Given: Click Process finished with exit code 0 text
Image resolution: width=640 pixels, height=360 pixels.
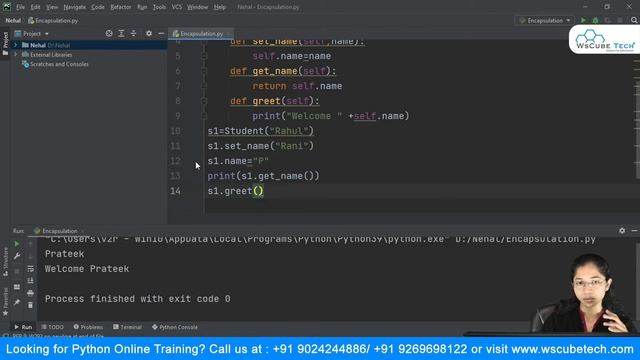Looking at the screenshot, I should click(138, 299).
